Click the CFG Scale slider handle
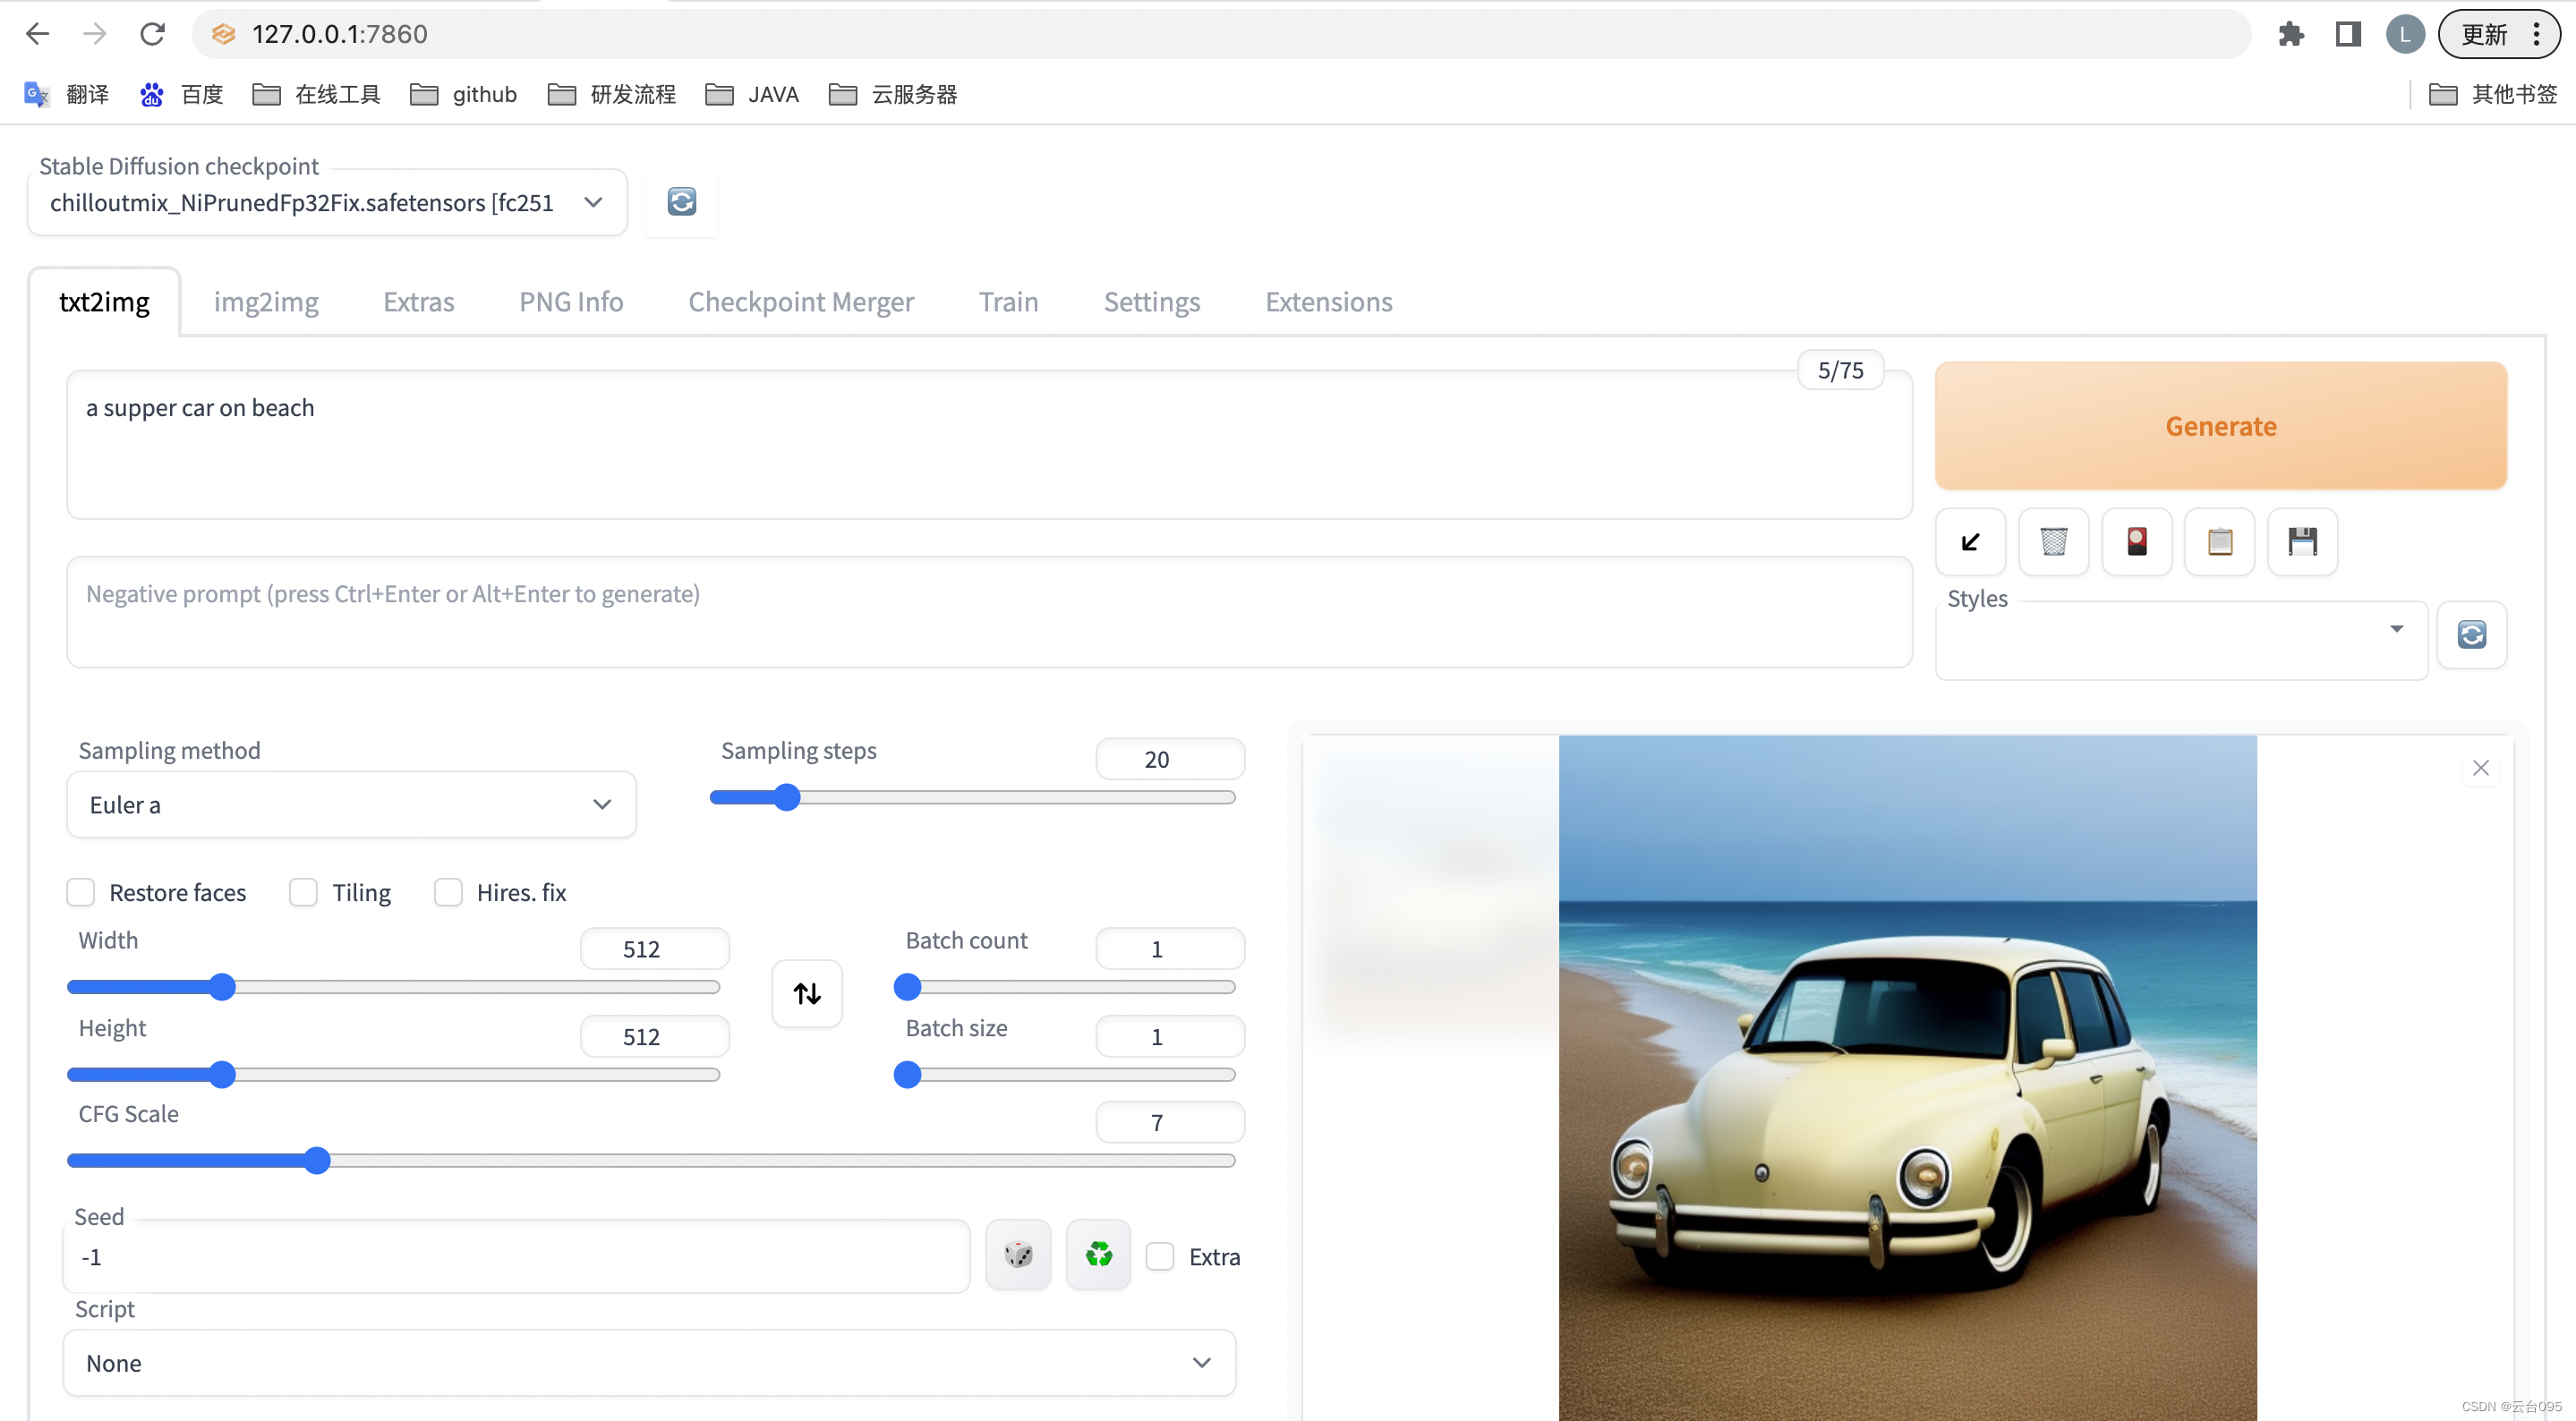 point(317,1161)
